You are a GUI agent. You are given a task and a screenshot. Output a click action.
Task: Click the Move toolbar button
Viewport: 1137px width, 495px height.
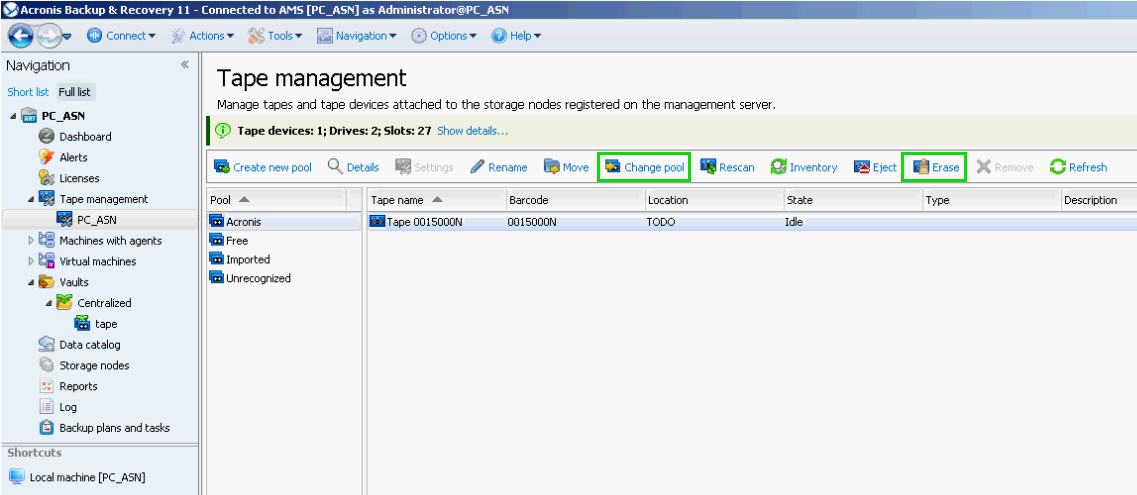(x=566, y=167)
